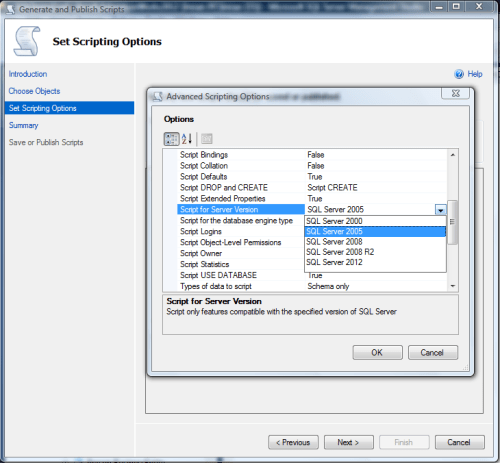
Task: Go to the Choose Objects wizard step
Action: pos(34,91)
